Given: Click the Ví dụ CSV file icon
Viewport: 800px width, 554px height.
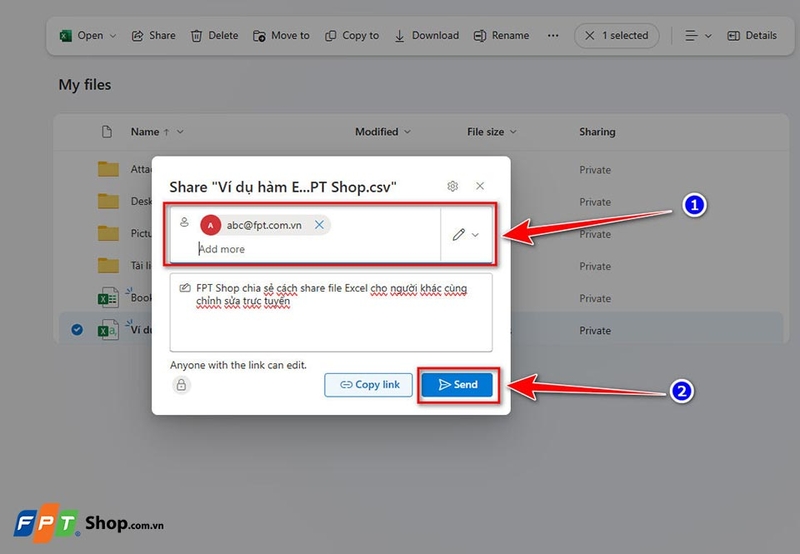Looking at the screenshot, I should [x=108, y=330].
